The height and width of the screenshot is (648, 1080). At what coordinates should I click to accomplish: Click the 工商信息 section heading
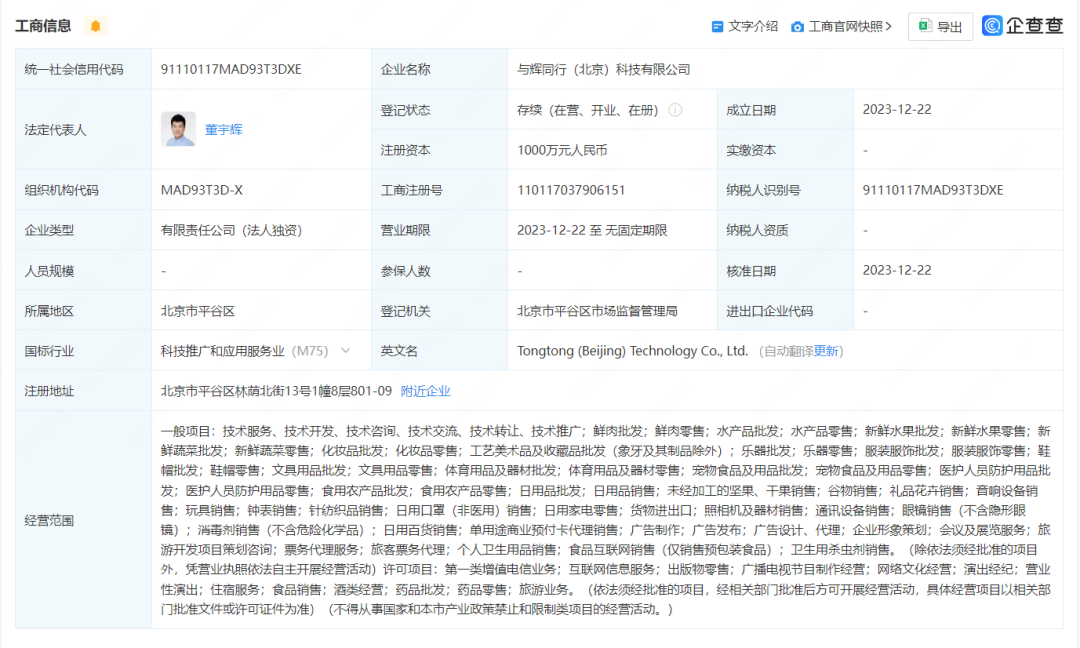coord(43,26)
